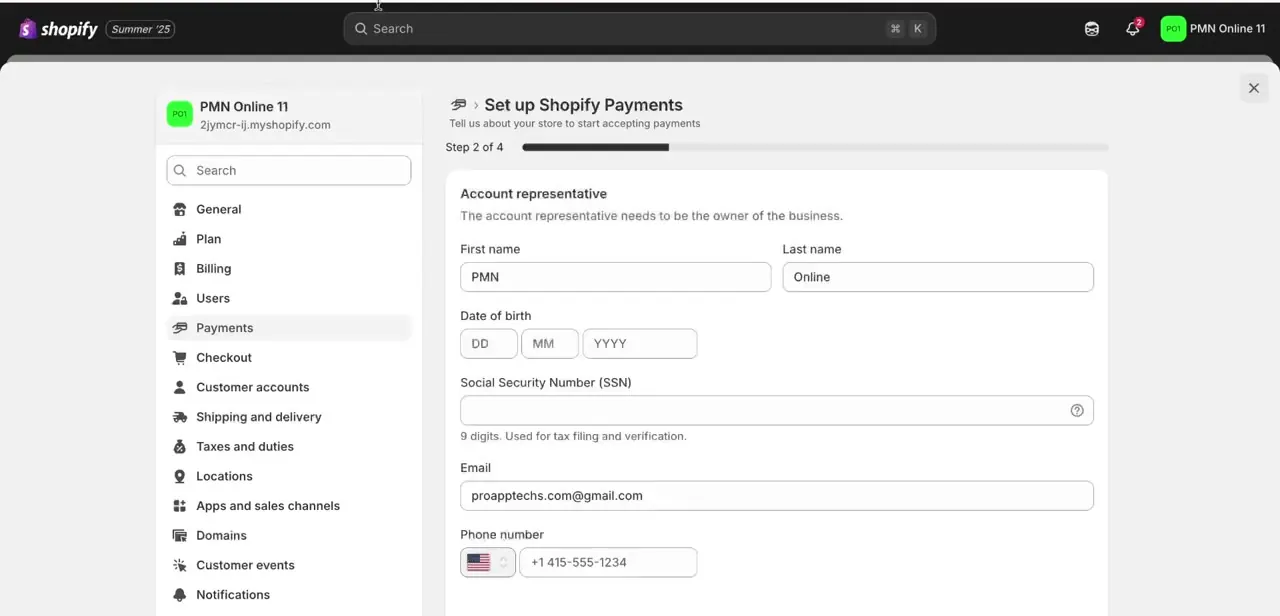Click the Payments icon in sidebar
This screenshot has width=1280, height=616.
pos(180,328)
